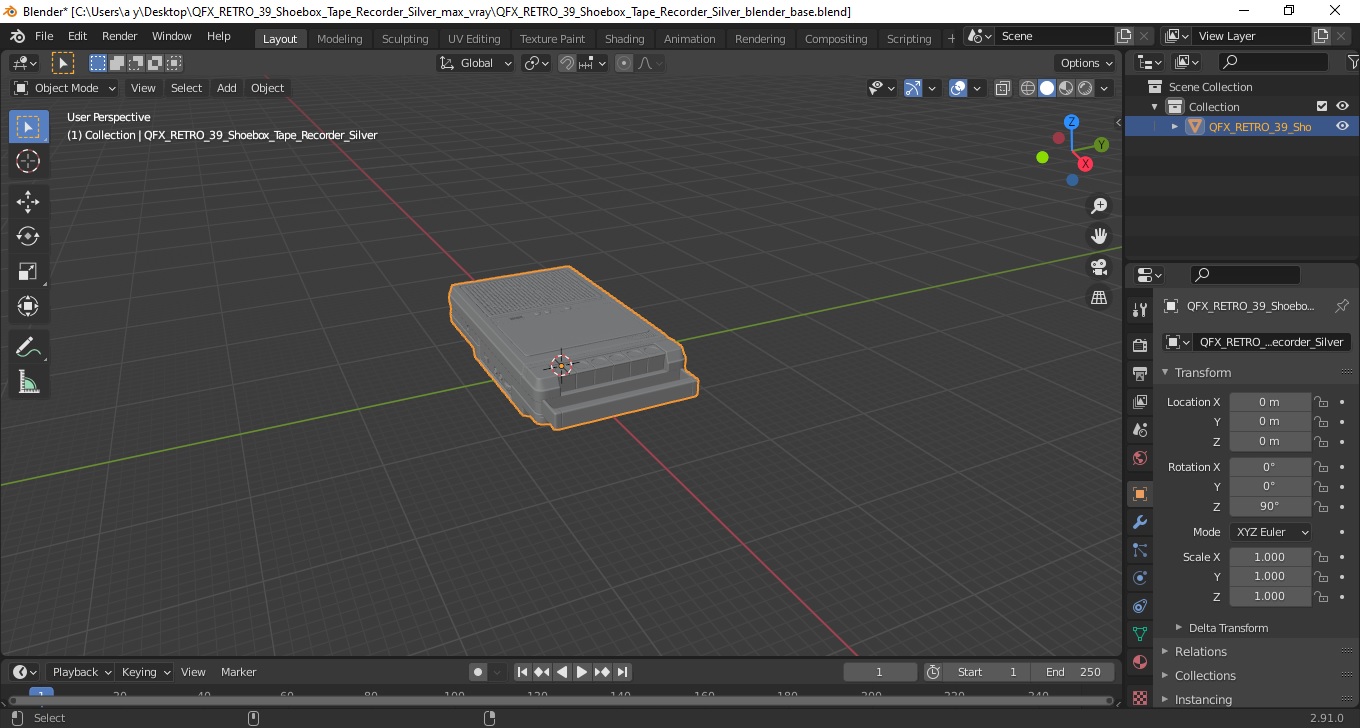The image size is (1360, 728).
Task: Select the Cursor tool in toolbar
Action: [x=28, y=161]
